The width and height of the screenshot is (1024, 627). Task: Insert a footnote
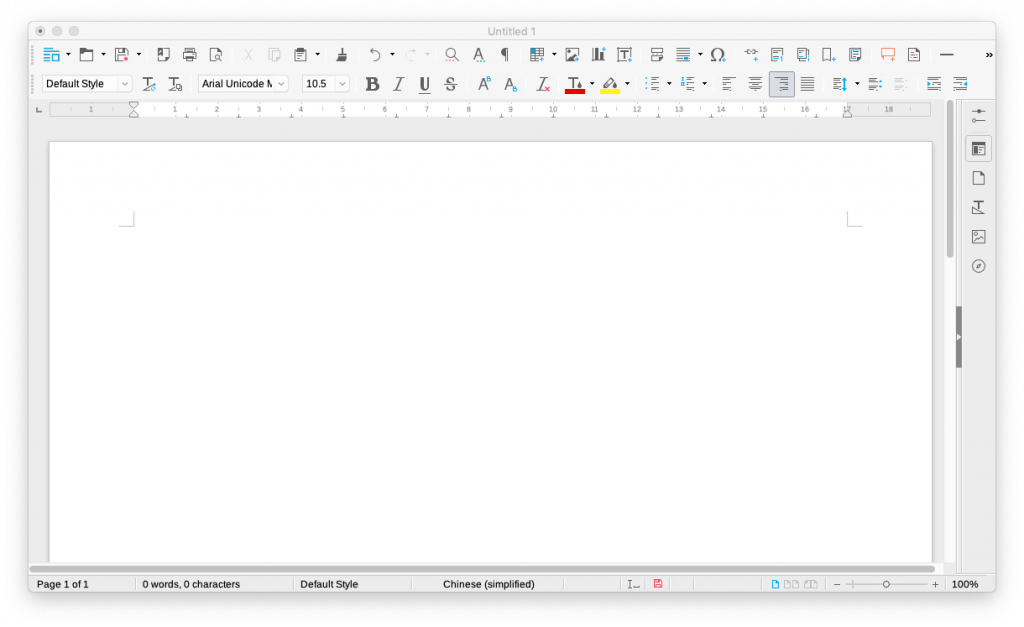(x=777, y=55)
